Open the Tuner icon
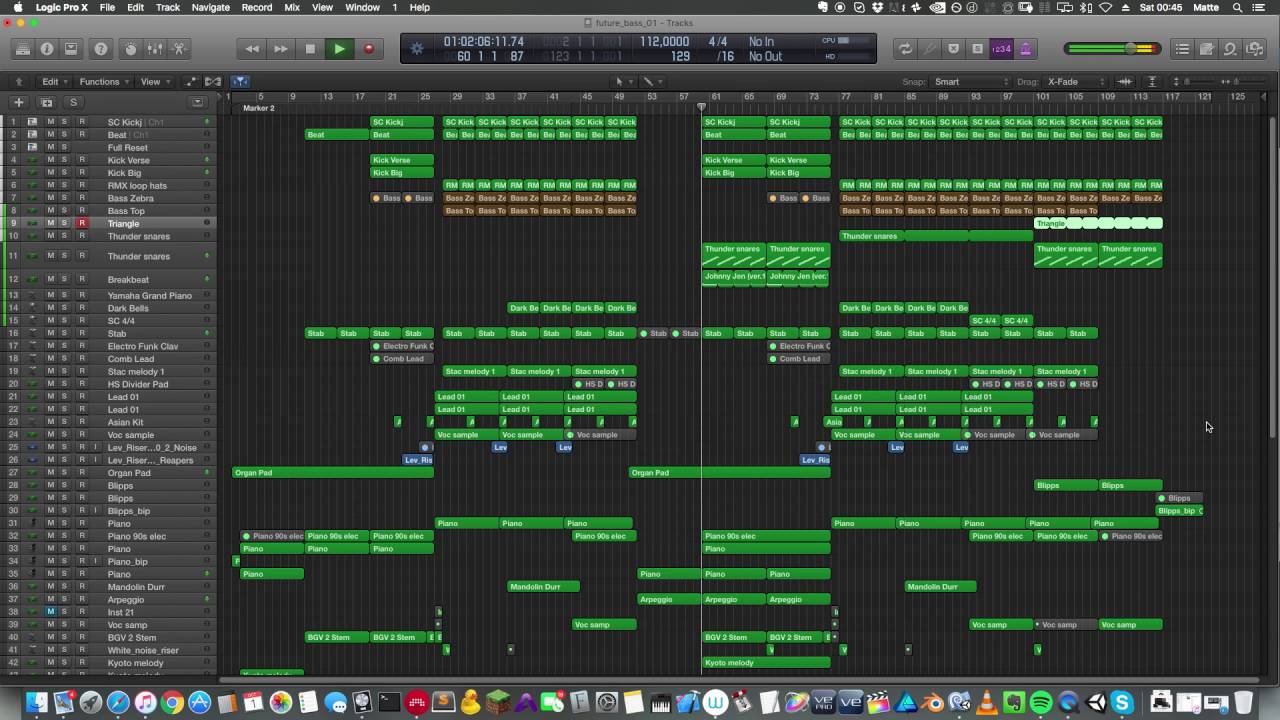The height and width of the screenshot is (720, 1280). click(x=930, y=48)
